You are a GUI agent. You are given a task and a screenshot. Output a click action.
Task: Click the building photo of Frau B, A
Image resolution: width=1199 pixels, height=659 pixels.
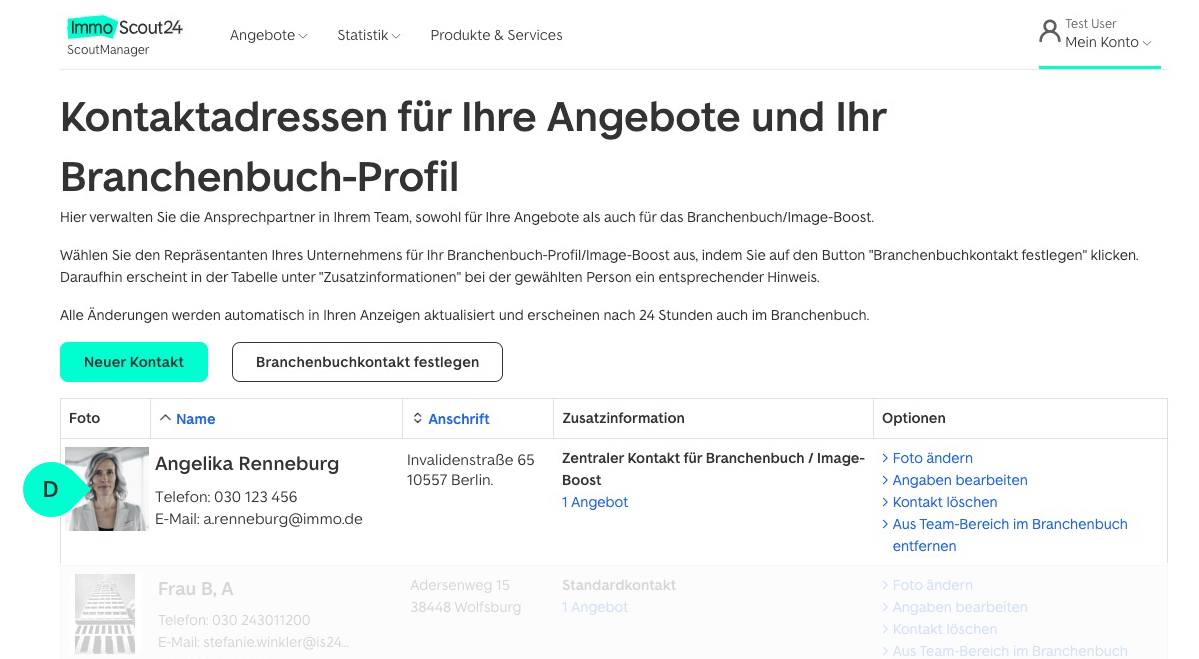click(x=105, y=613)
